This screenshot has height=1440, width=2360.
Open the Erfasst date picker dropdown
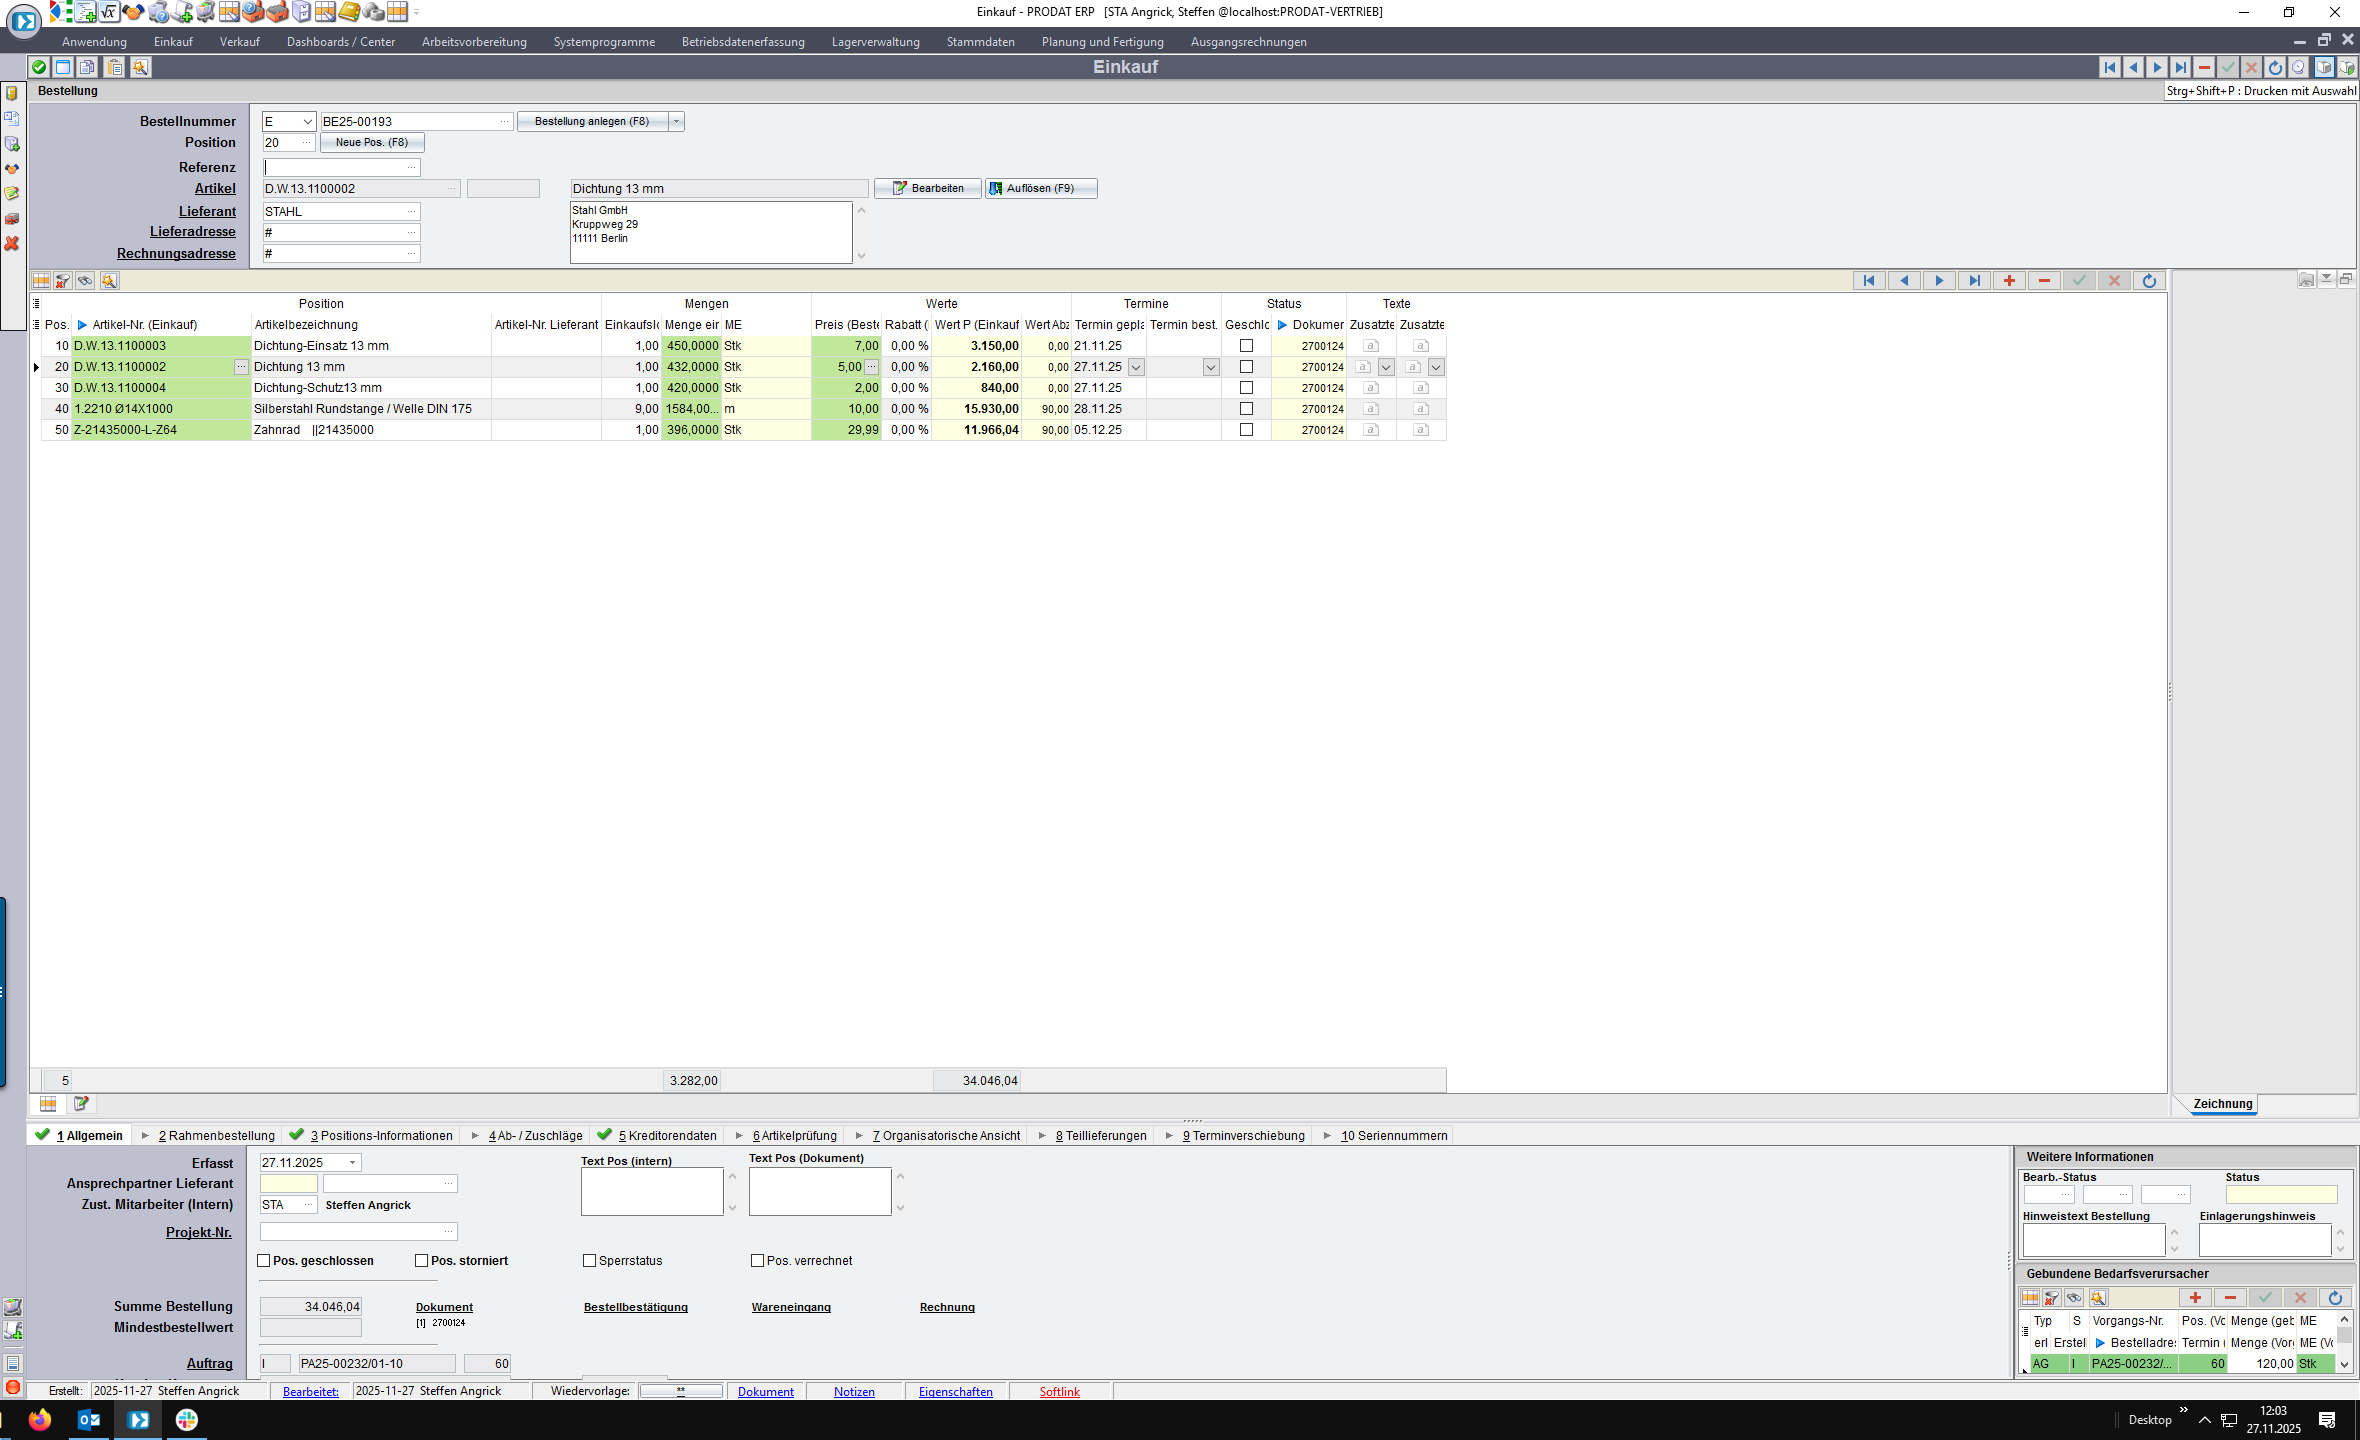(x=352, y=1163)
